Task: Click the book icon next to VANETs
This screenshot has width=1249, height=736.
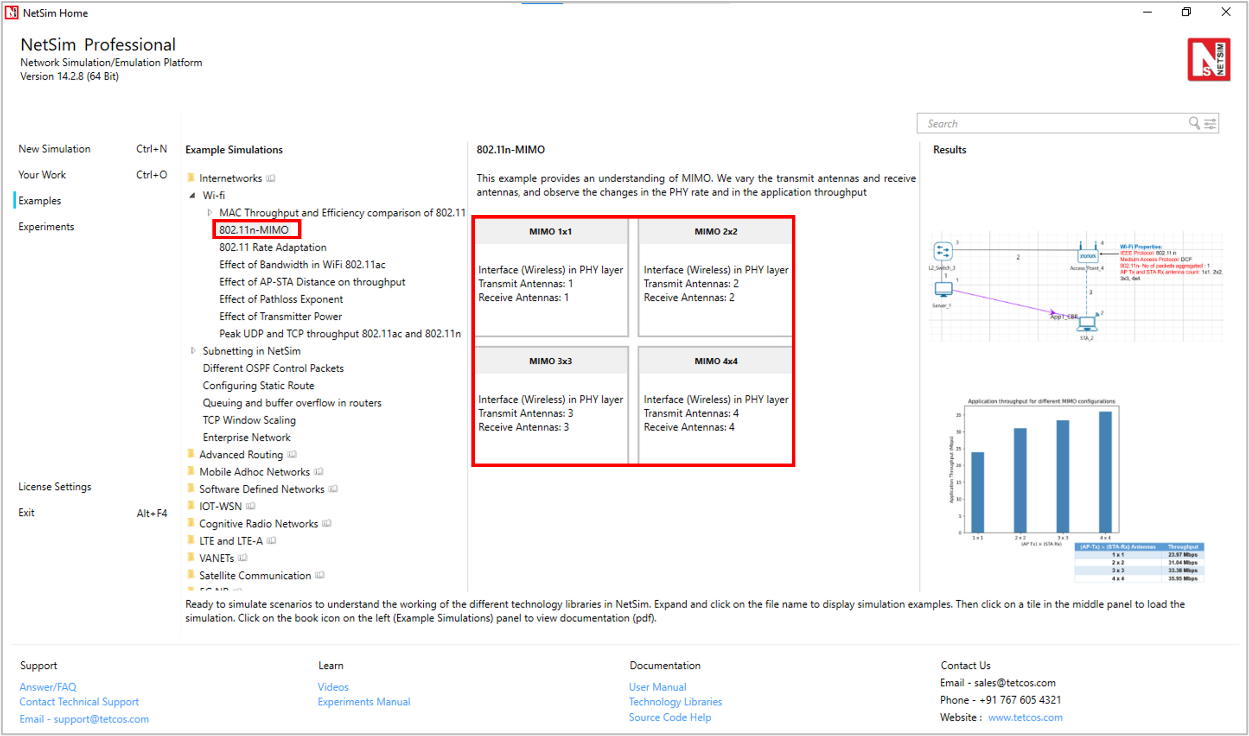Action: coord(243,558)
